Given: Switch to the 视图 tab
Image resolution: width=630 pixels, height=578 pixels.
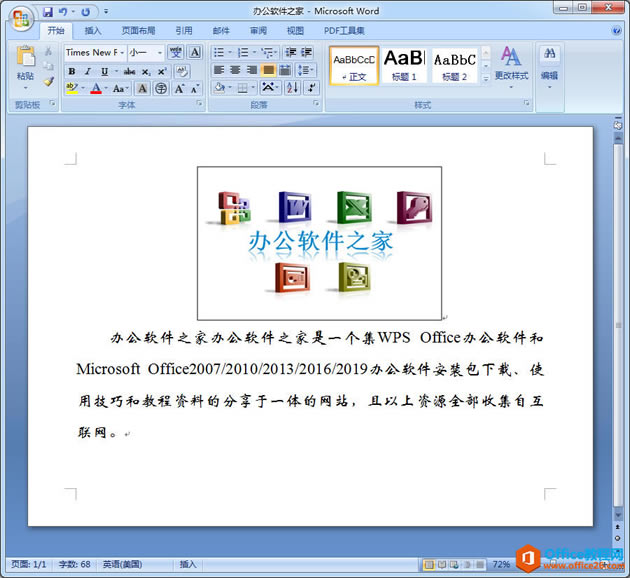Looking at the screenshot, I should pos(295,31).
